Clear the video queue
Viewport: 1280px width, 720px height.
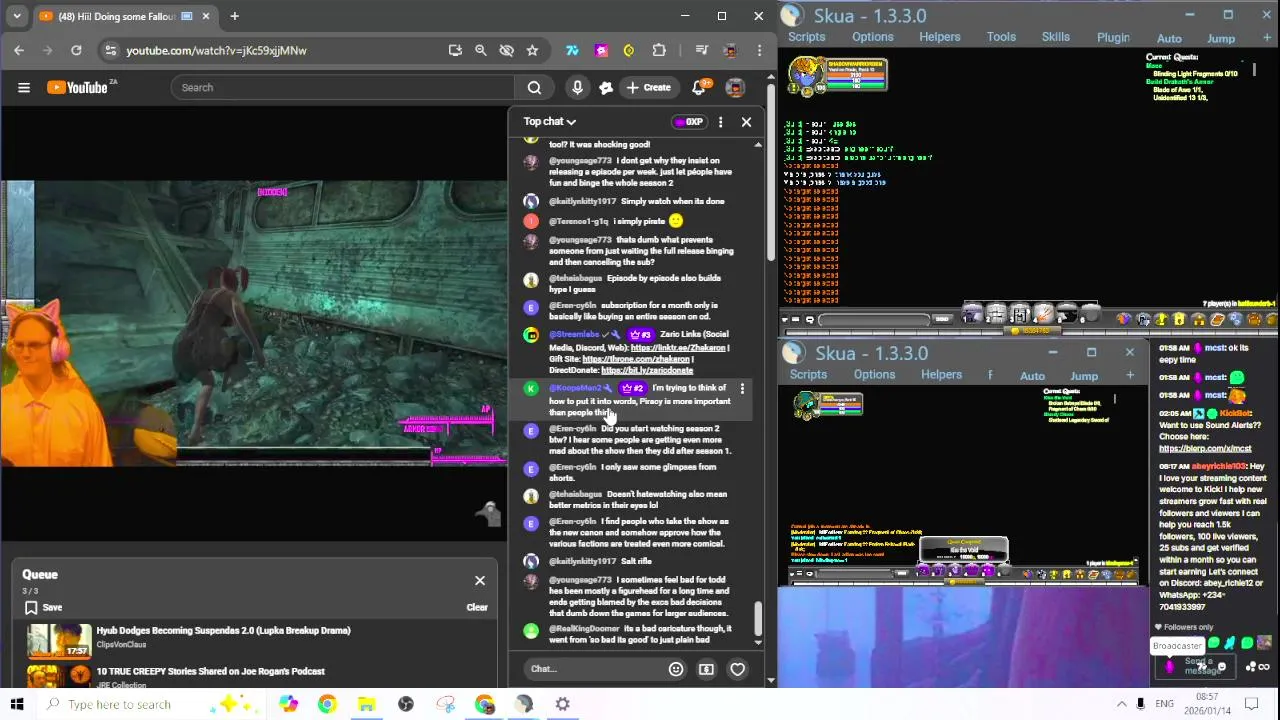pyautogui.click(x=477, y=607)
